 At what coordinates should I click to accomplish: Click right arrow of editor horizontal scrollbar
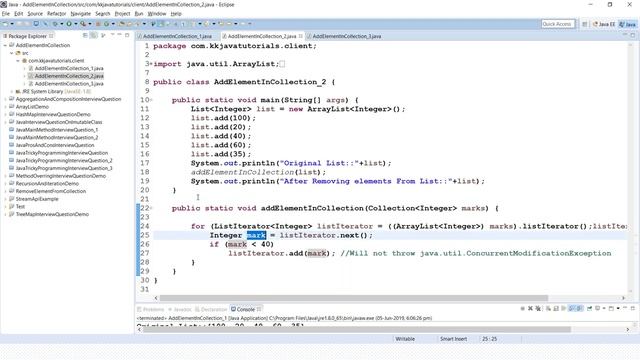coord(623,298)
